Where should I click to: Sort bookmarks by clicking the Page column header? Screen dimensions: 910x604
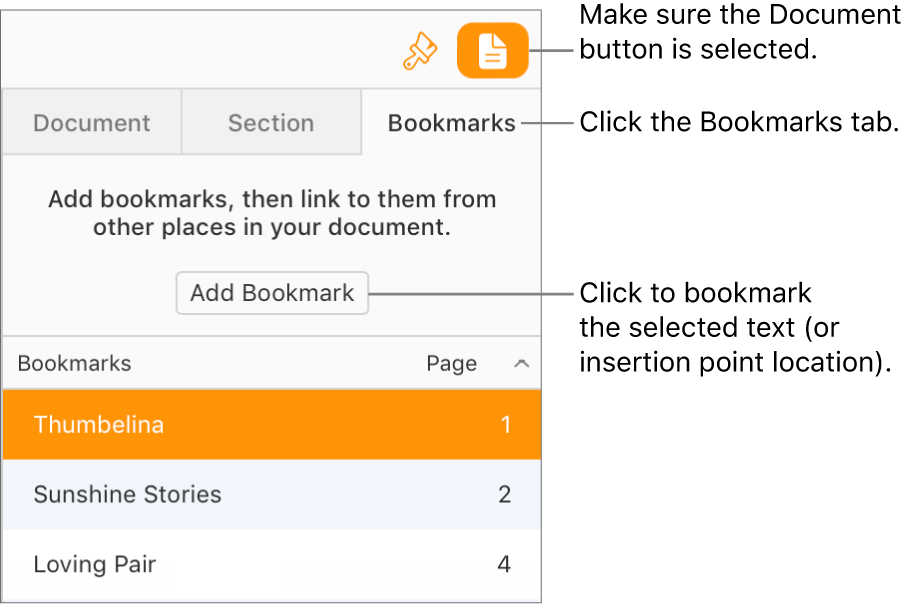click(x=451, y=364)
